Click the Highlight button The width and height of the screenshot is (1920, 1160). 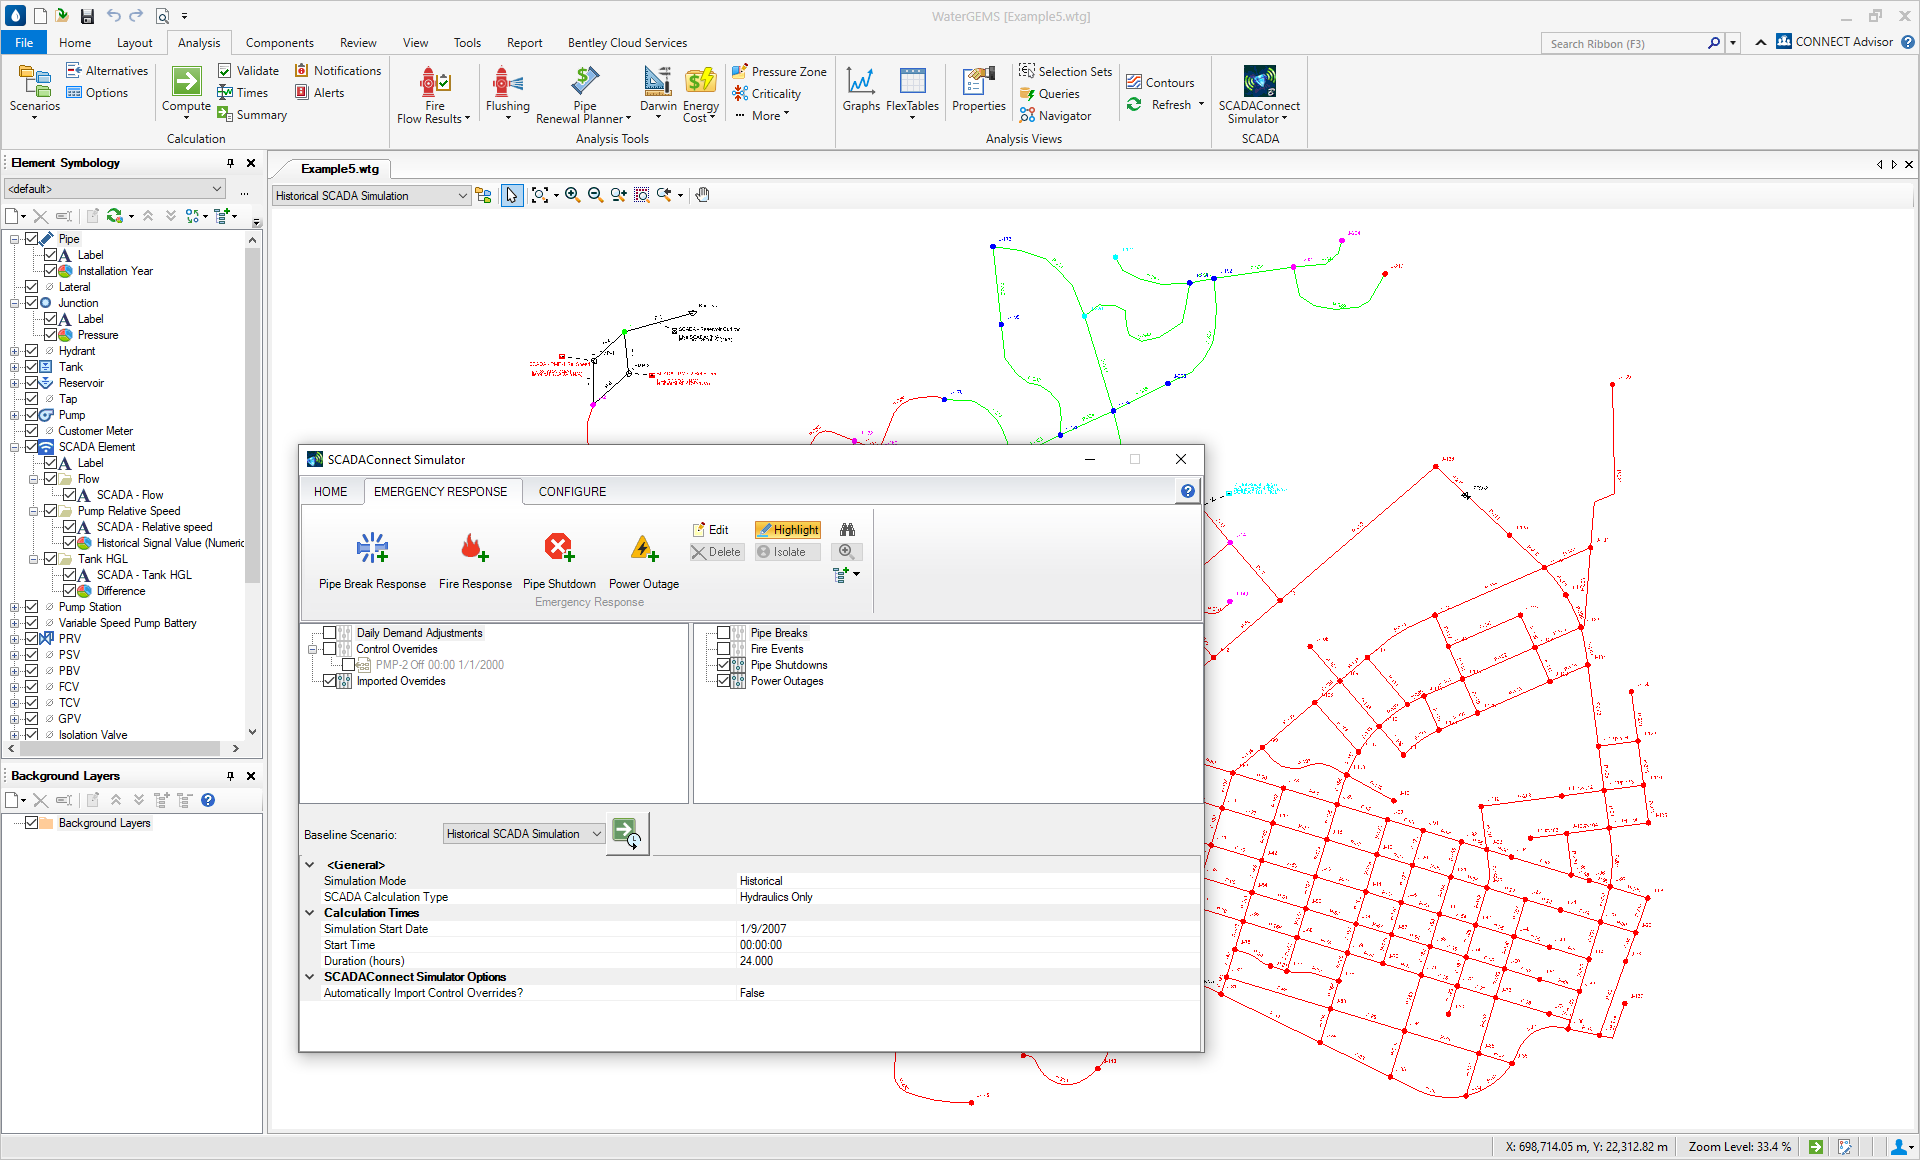click(x=788, y=529)
